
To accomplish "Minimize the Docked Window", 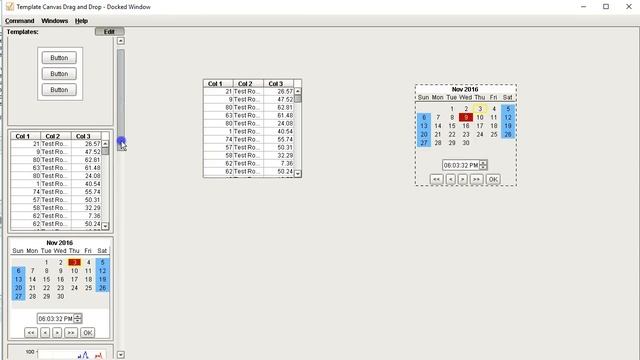I will click(584, 7).
